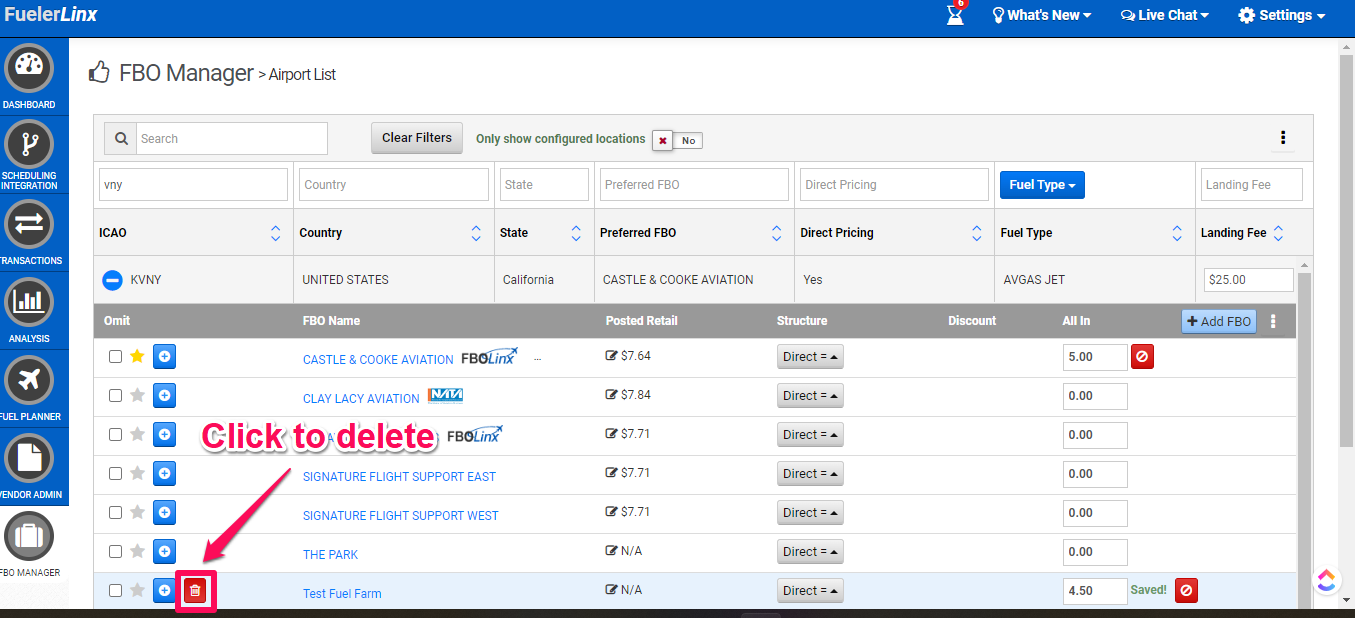Click red cancel icon on Castle & Cooke row
The height and width of the screenshot is (618, 1355).
(1142, 356)
